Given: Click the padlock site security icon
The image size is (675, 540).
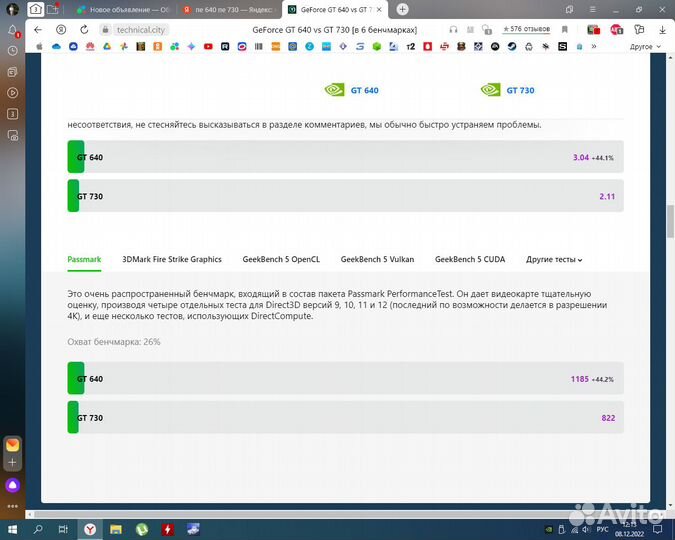Looking at the screenshot, I should click(x=105, y=30).
